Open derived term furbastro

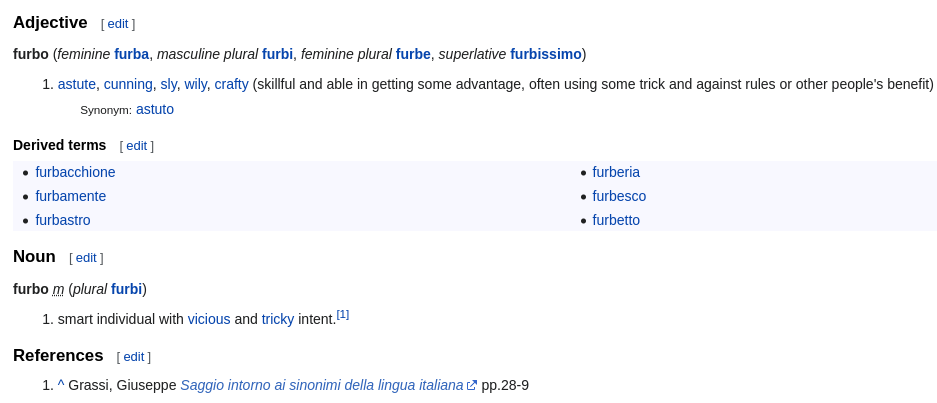click(x=63, y=220)
